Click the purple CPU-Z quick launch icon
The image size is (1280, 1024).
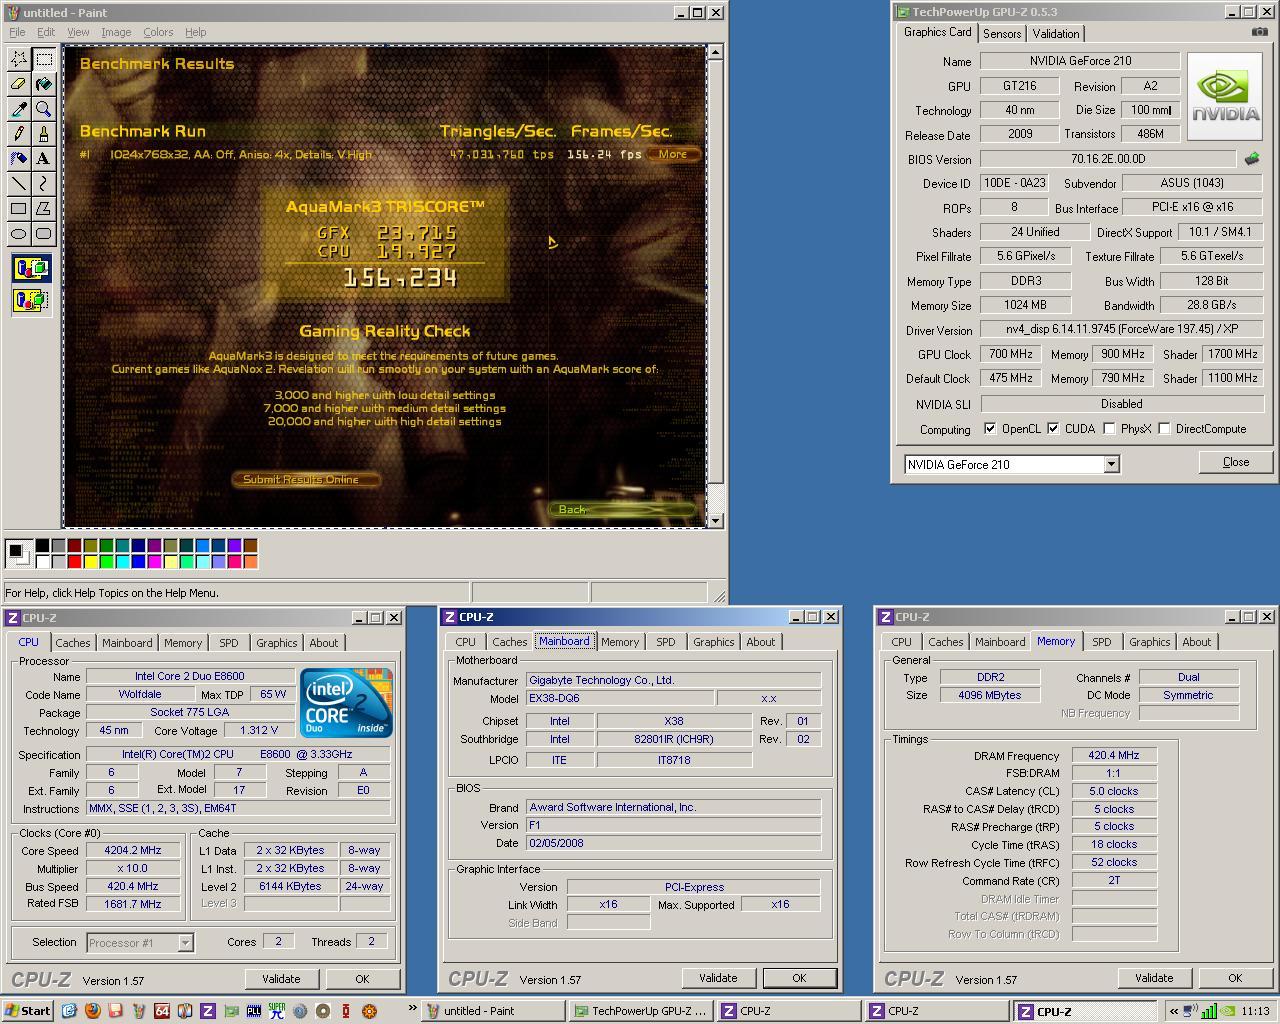pos(208,1011)
